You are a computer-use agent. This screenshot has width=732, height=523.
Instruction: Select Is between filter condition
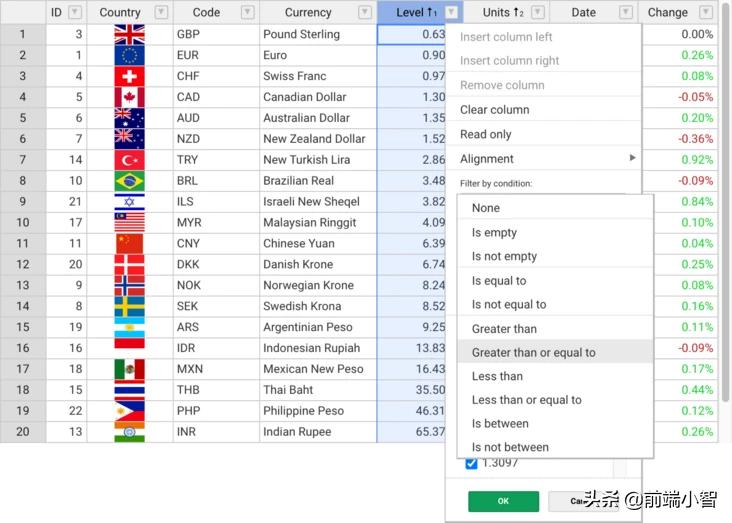(555, 424)
